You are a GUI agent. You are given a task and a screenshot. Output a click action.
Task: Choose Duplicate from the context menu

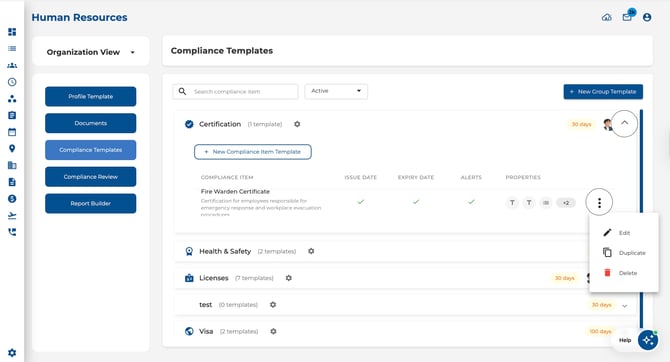(x=623, y=253)
